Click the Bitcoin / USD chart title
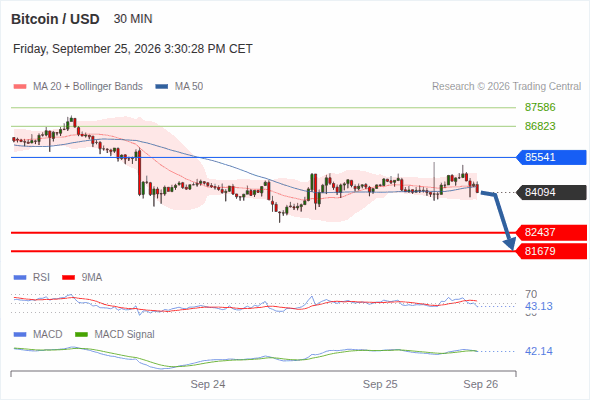Screen dimensions: 590x400 click(55, 19)
